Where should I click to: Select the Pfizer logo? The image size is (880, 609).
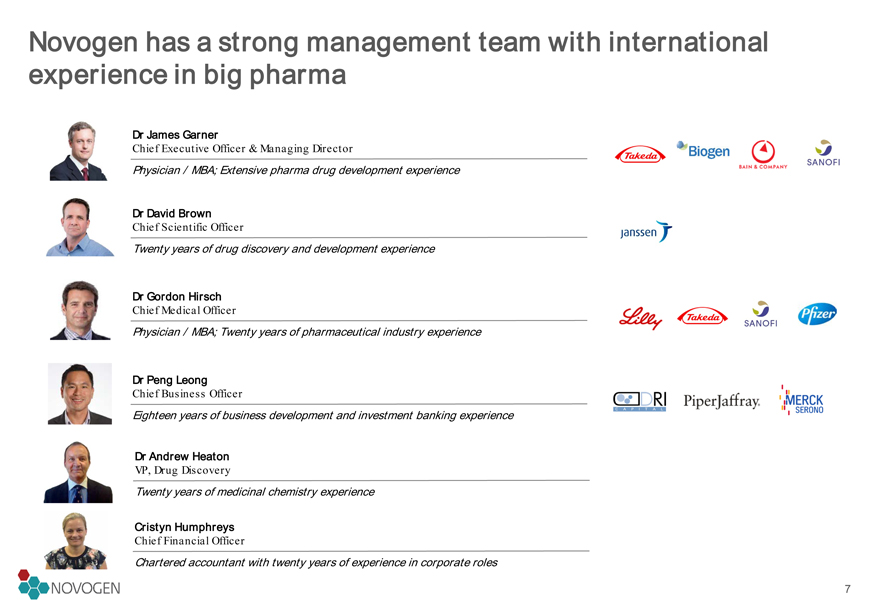817,314
